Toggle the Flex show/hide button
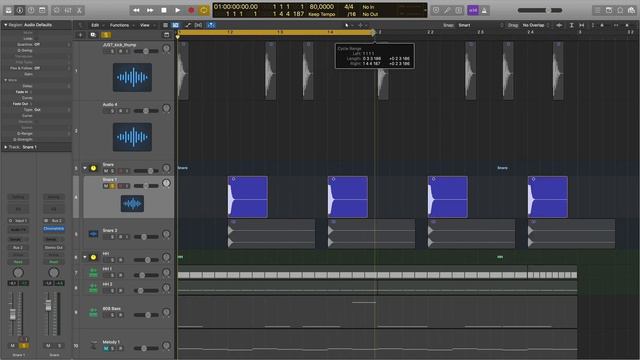Image resolution: width=640 pixels, height=360 pixels. click(x=198, y=25)
